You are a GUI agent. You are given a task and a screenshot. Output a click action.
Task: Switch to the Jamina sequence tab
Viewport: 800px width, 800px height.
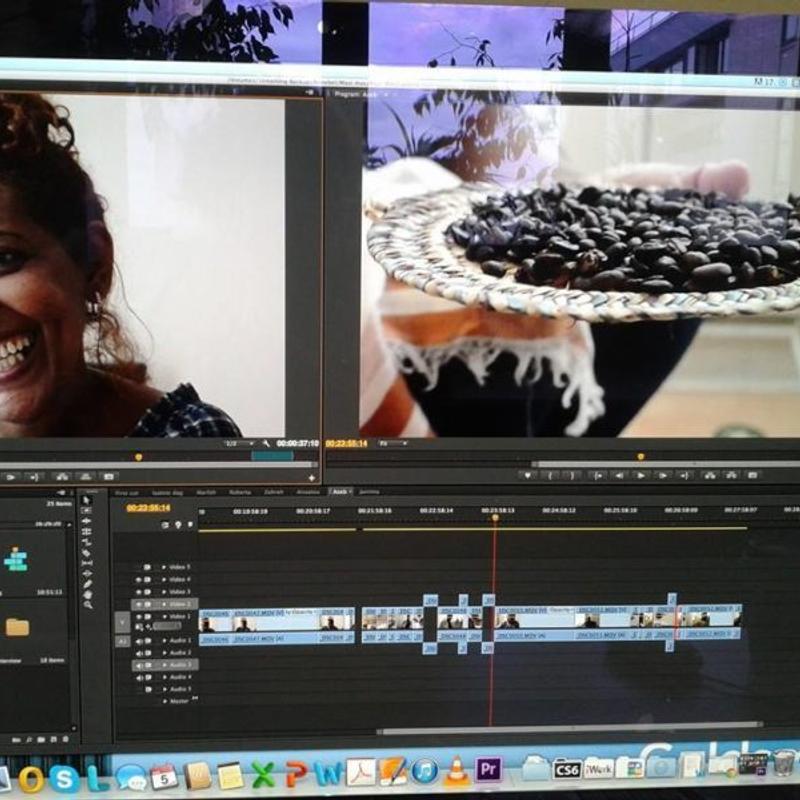click(x=369, y=492)
